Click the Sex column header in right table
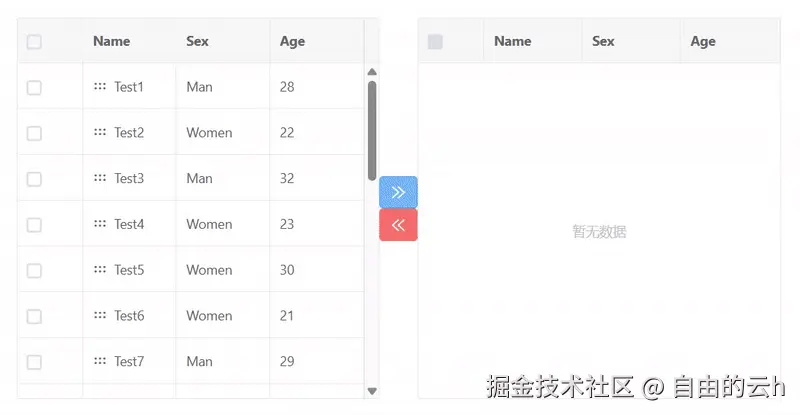 point(603,41)
